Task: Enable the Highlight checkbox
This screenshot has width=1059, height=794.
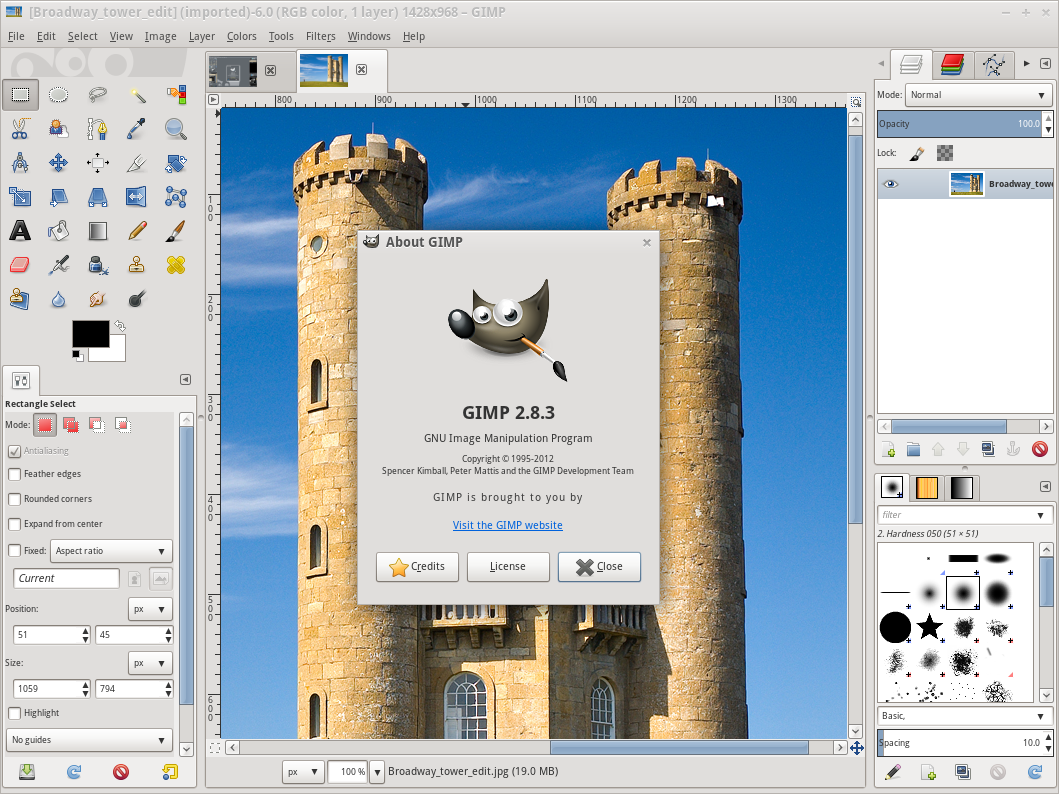Action: click(x=14, y=713)
